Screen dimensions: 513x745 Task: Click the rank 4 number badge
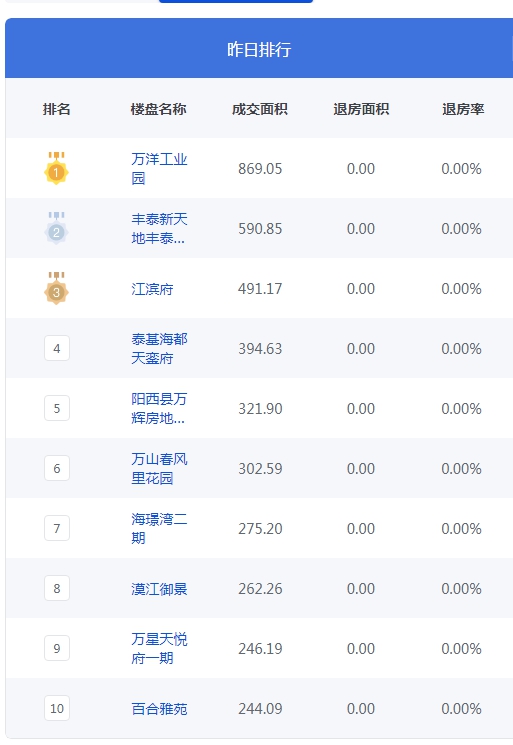[57, 348]
